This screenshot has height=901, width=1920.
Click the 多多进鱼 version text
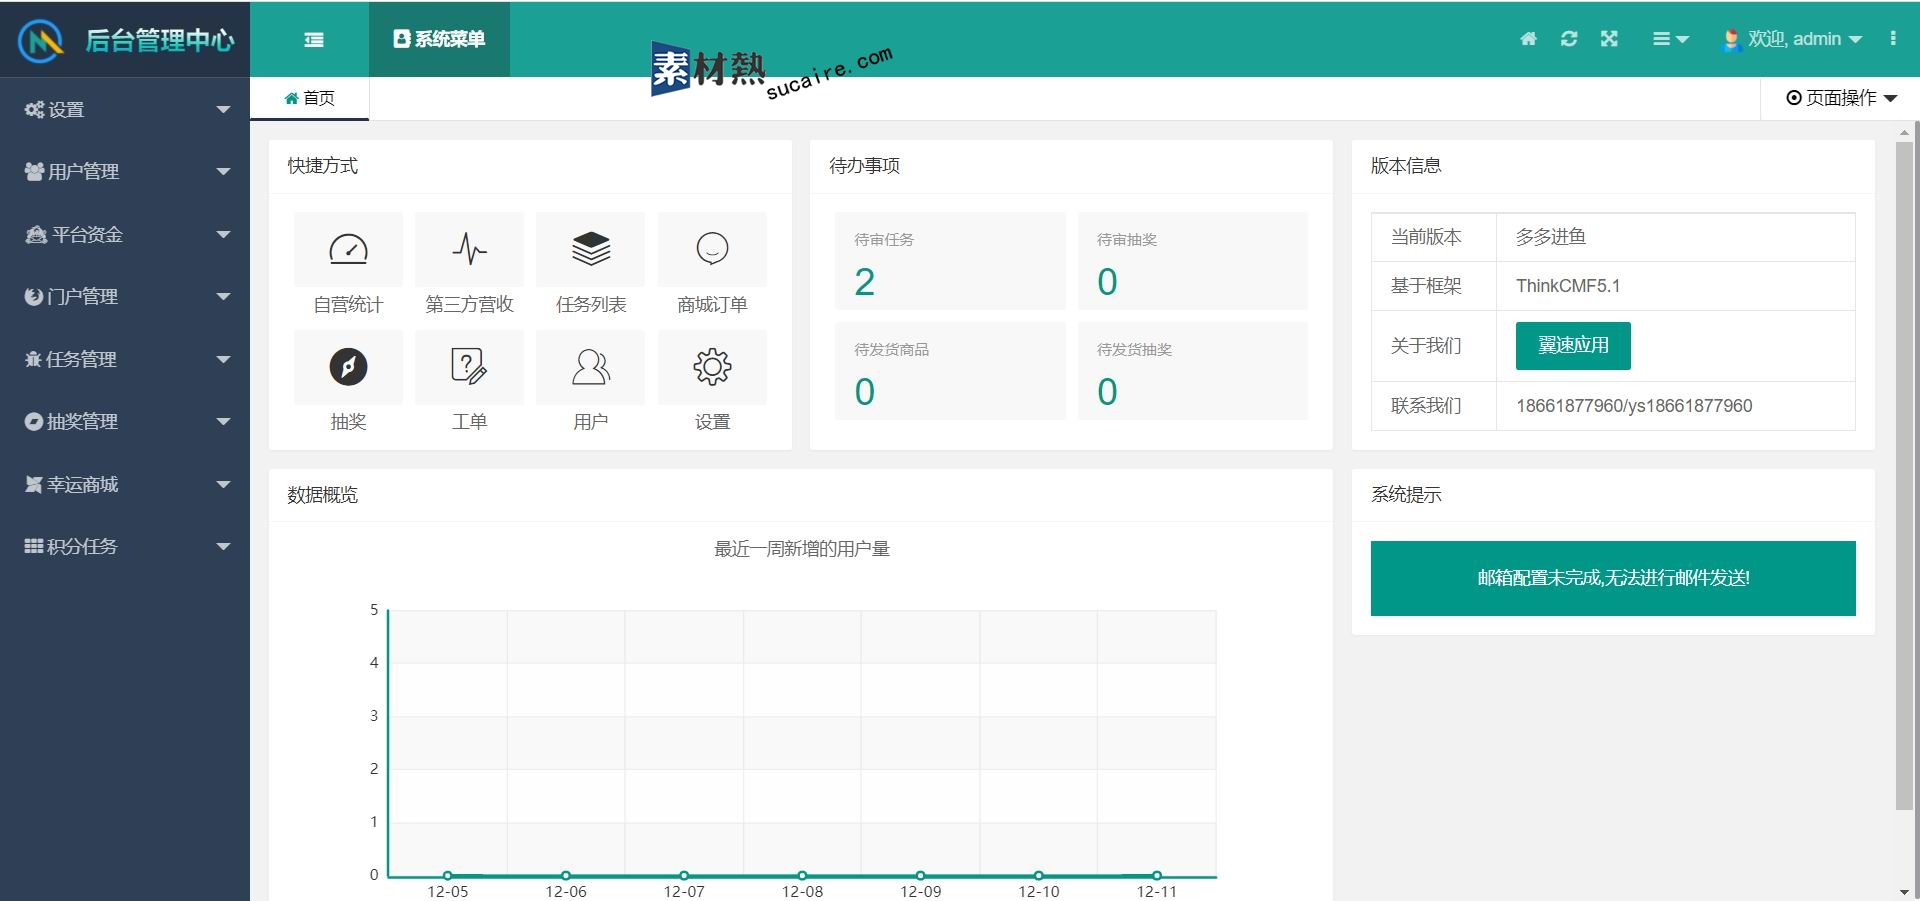[1550, 237]
